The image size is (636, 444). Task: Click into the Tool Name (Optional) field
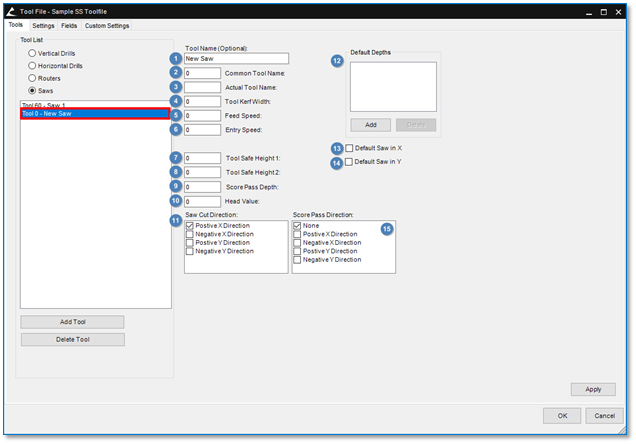(x=236, y=59)
